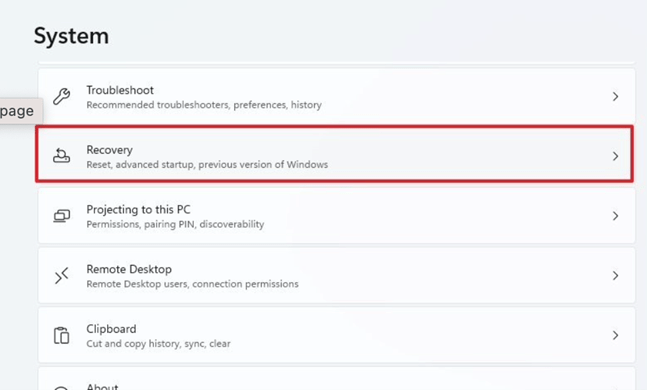Open the Troubleshoot settings title
The width and height of the screenshot is (647, 390).
120,90
